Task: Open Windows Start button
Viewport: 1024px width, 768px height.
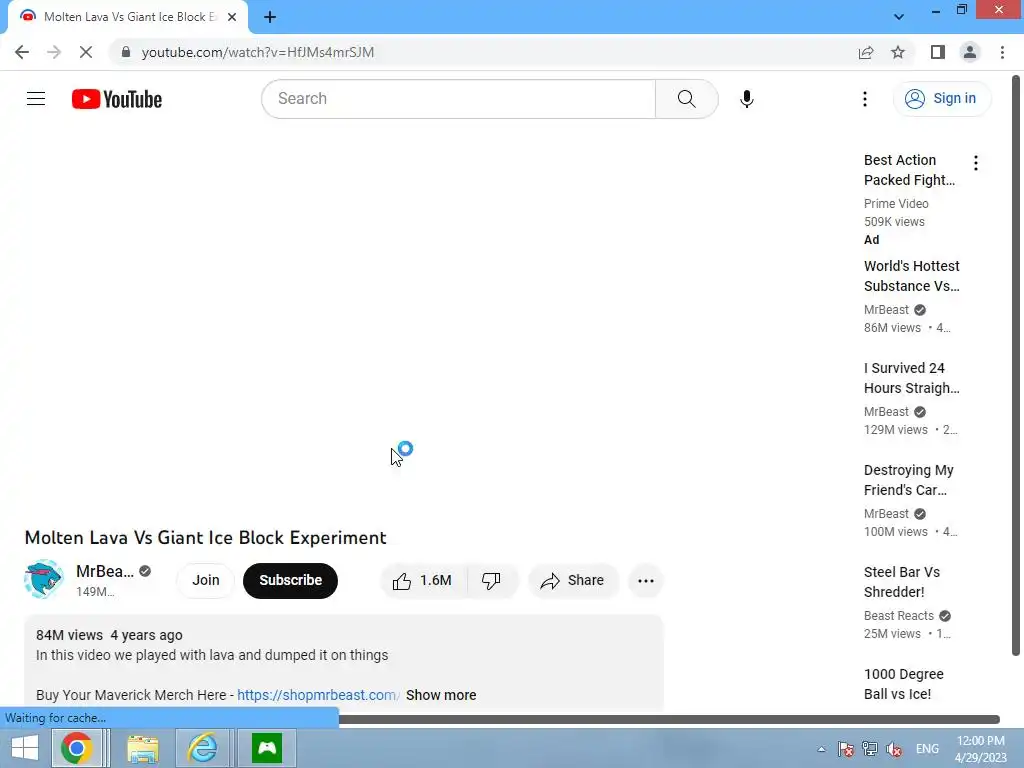Action: coord(25,748)
